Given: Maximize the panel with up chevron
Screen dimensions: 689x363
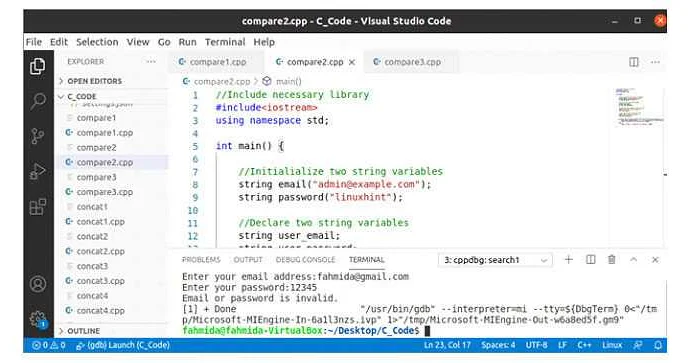Looking at the screenshot, I should [633, 260].
